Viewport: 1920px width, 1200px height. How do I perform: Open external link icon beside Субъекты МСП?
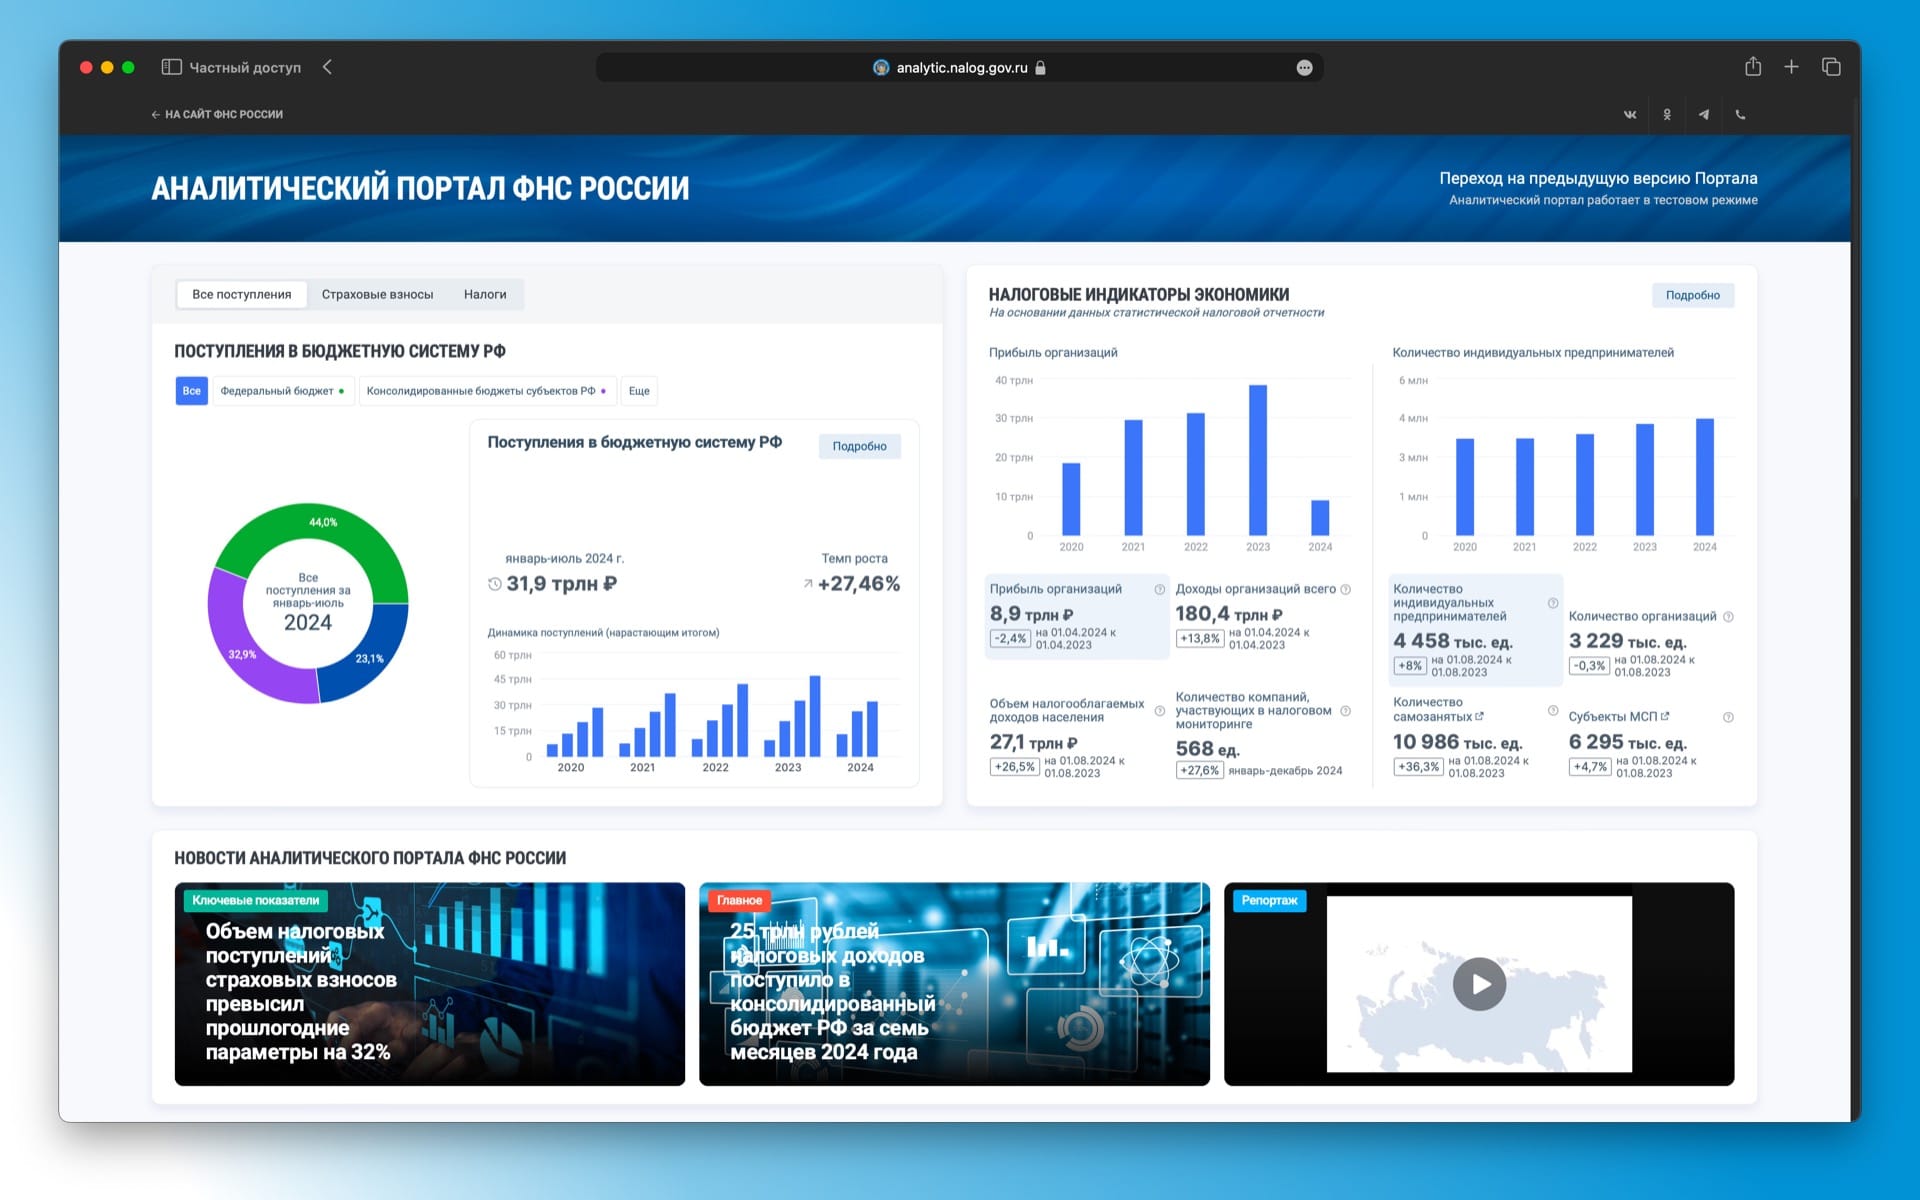click(x=1665, y=716)
